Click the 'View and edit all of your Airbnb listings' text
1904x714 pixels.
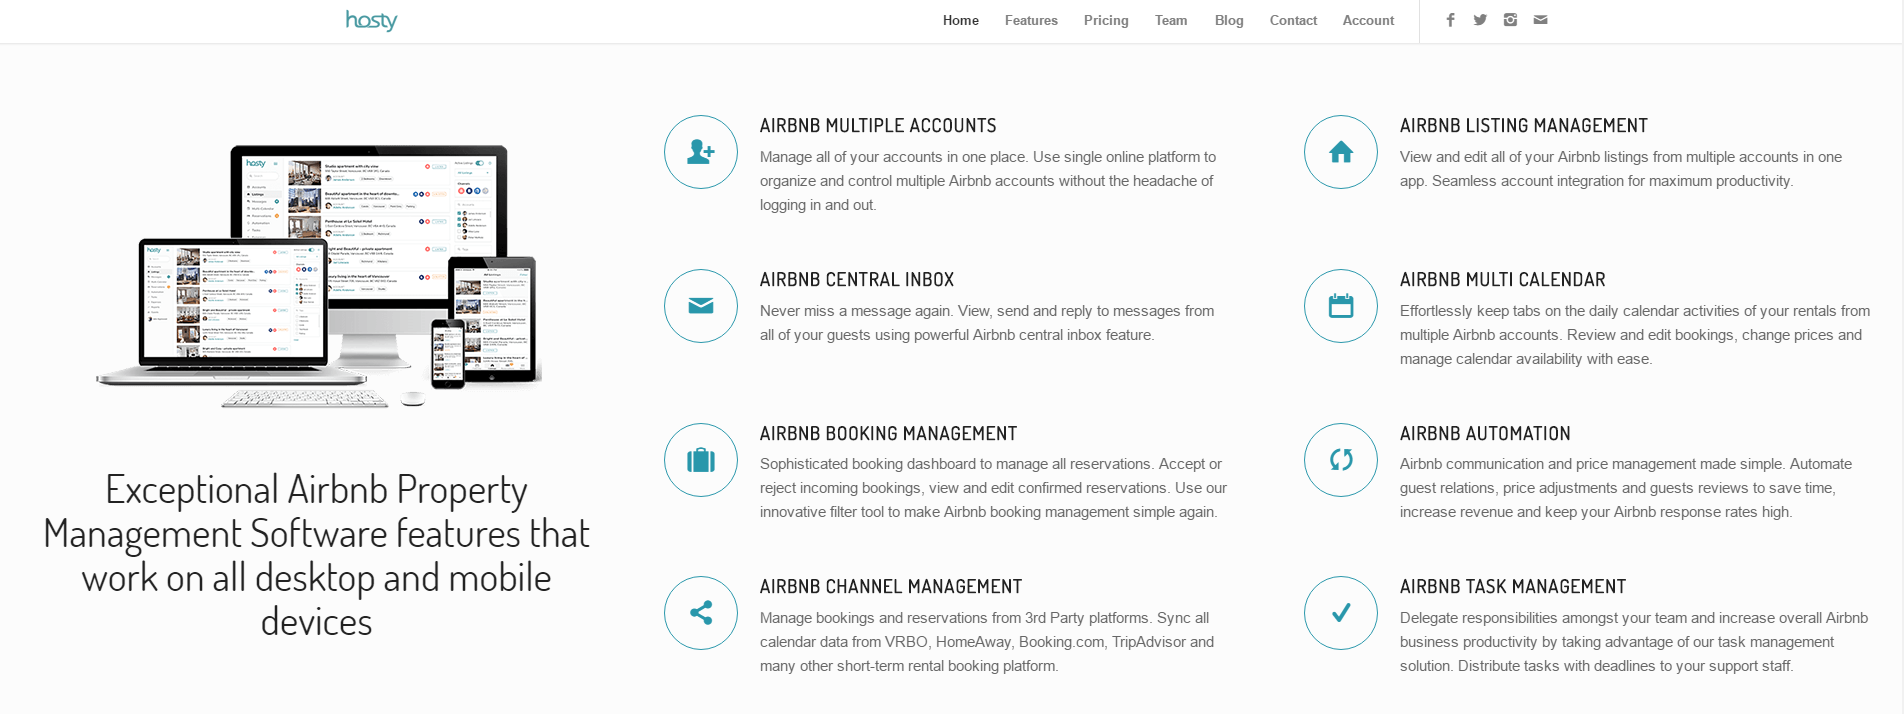click(1621, 169)
